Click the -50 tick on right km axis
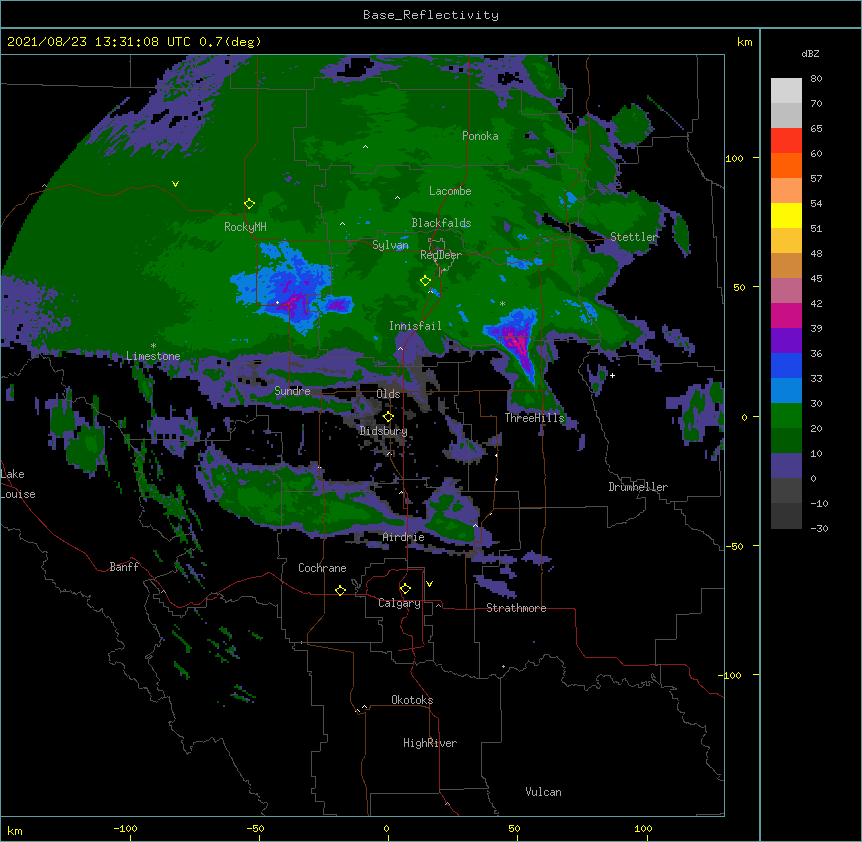 [x=733, y=546]
